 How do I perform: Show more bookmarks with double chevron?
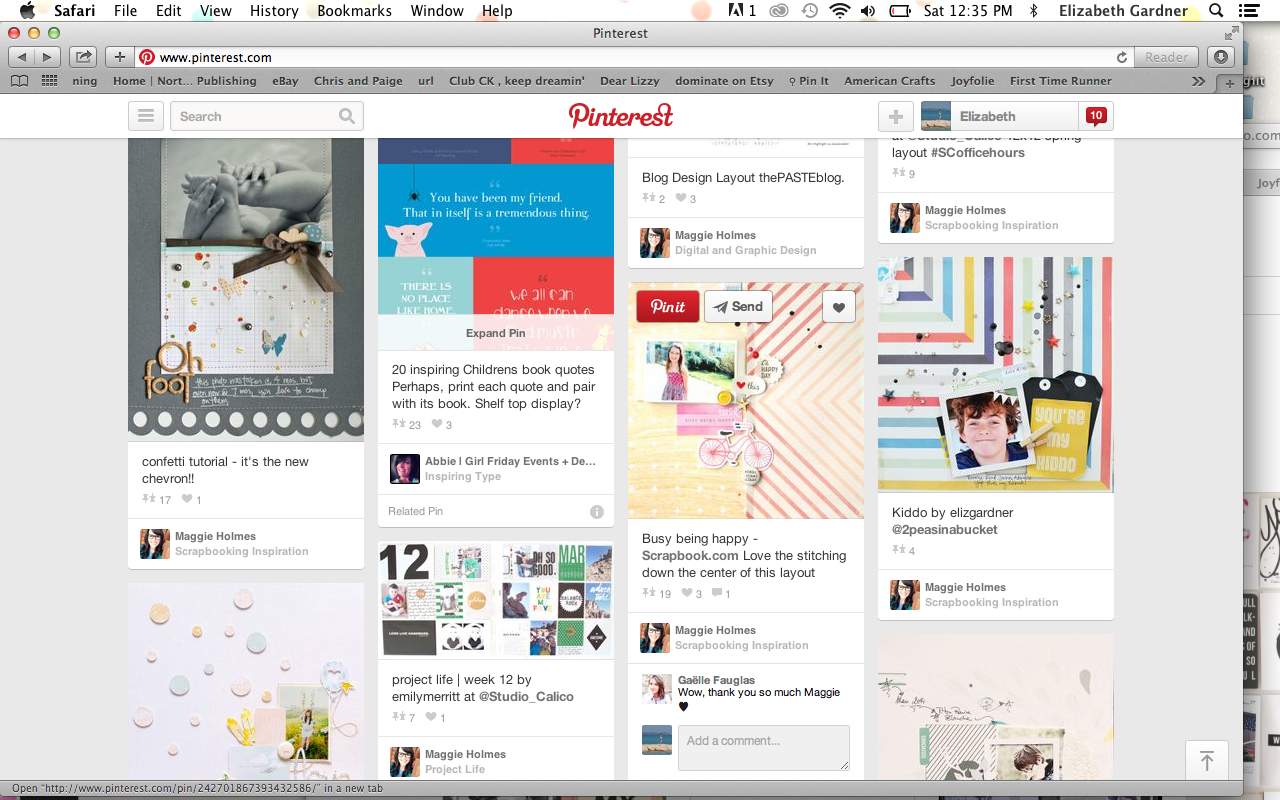(x=1198, y=81)
